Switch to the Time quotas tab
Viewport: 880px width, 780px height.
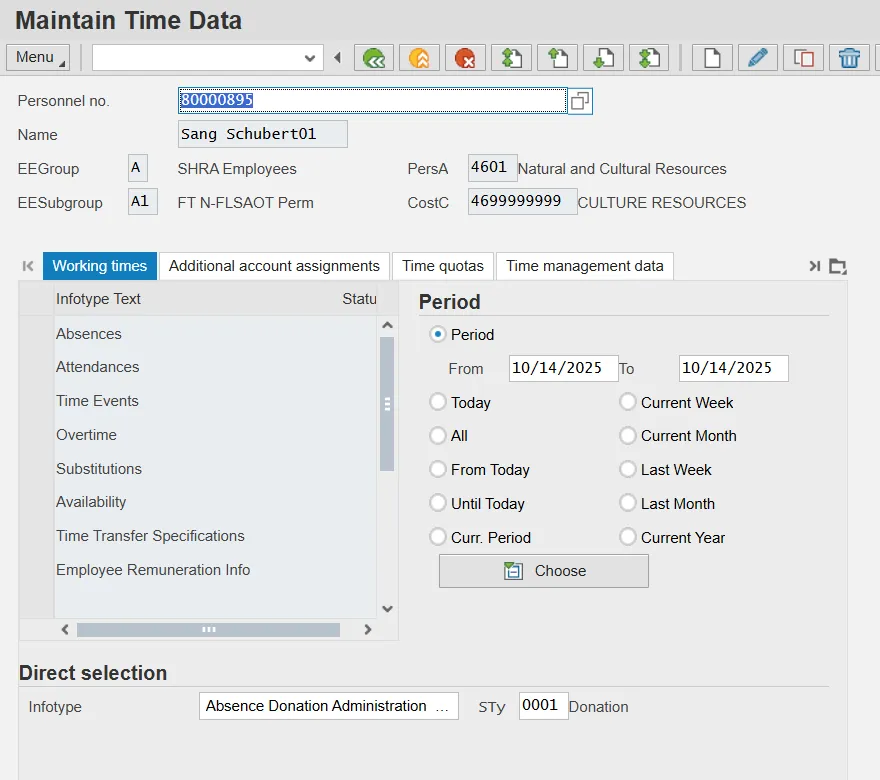pyautogui.click(x=443, y=266)
